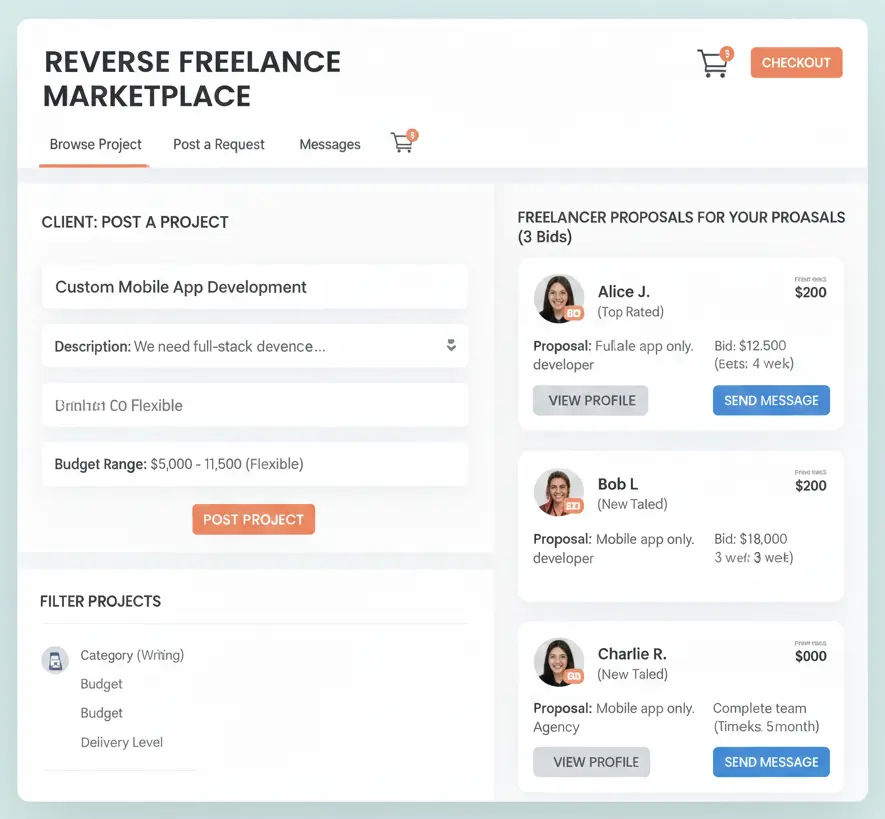Expand the Description field dropdown arrows
The width and height of the screenshot is (885, 819).
(449, 345)
